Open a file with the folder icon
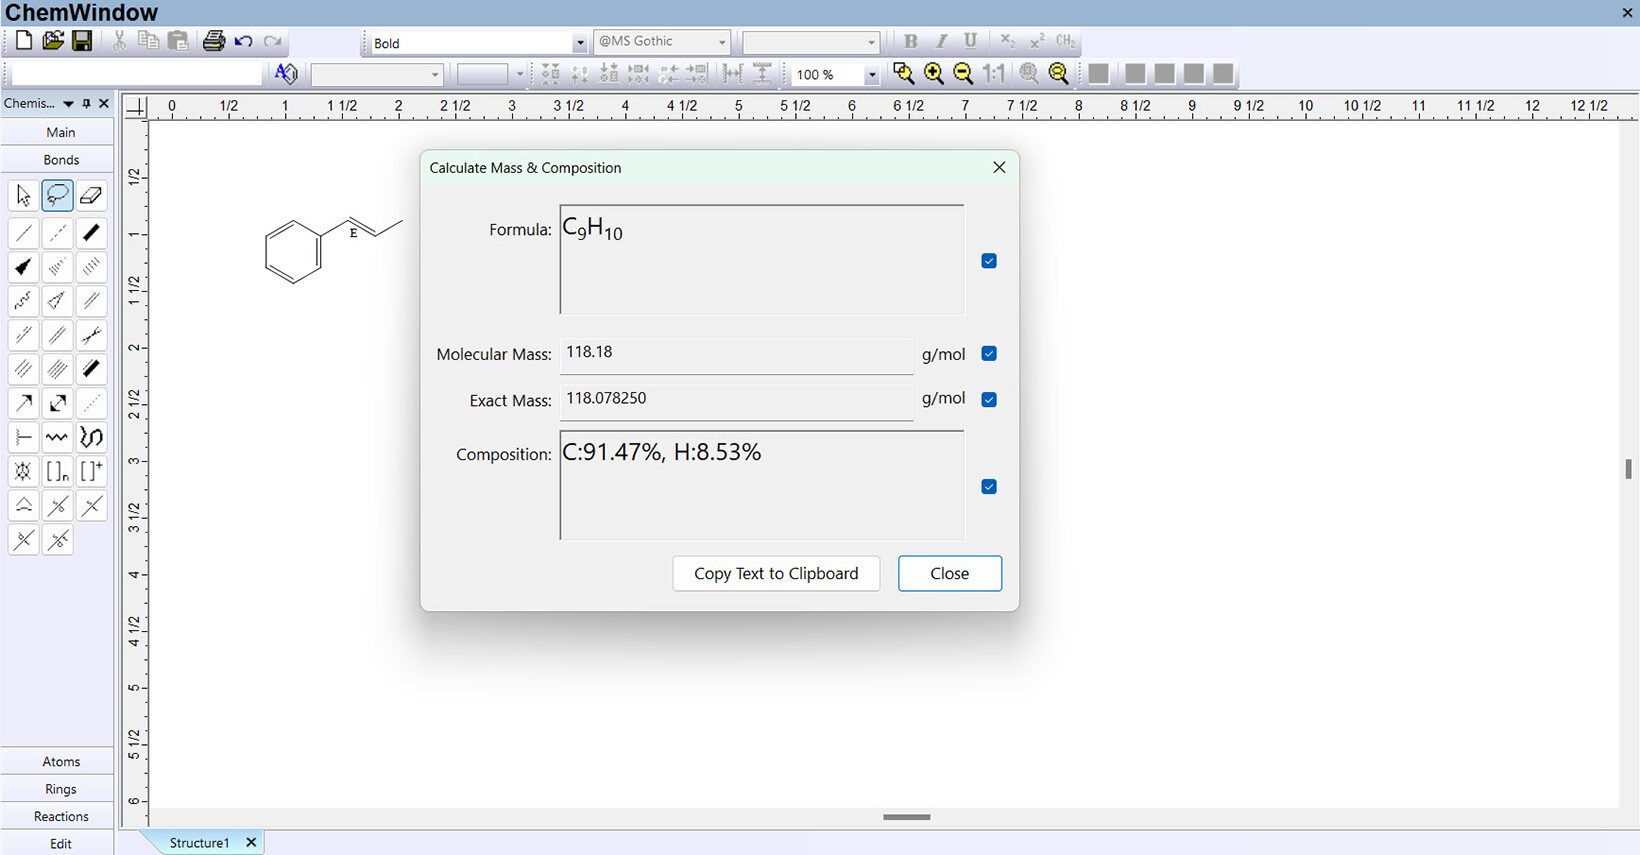Screen dimensions: 1640x855 click(x=53, y=41)
